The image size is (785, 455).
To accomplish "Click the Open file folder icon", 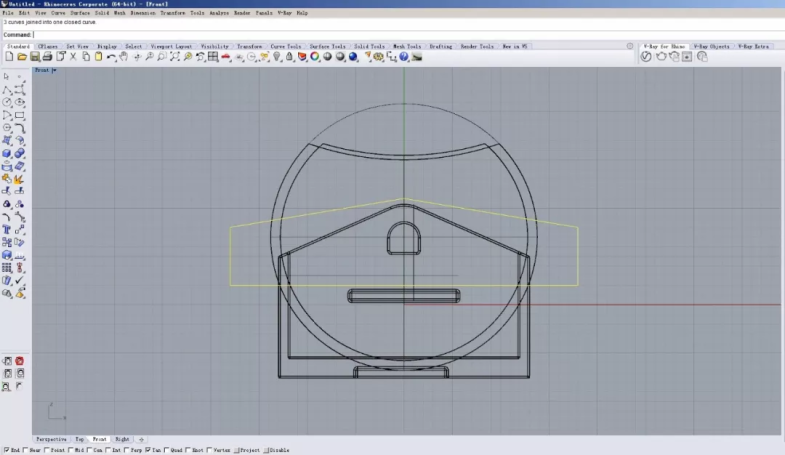I will coord(21,57).
